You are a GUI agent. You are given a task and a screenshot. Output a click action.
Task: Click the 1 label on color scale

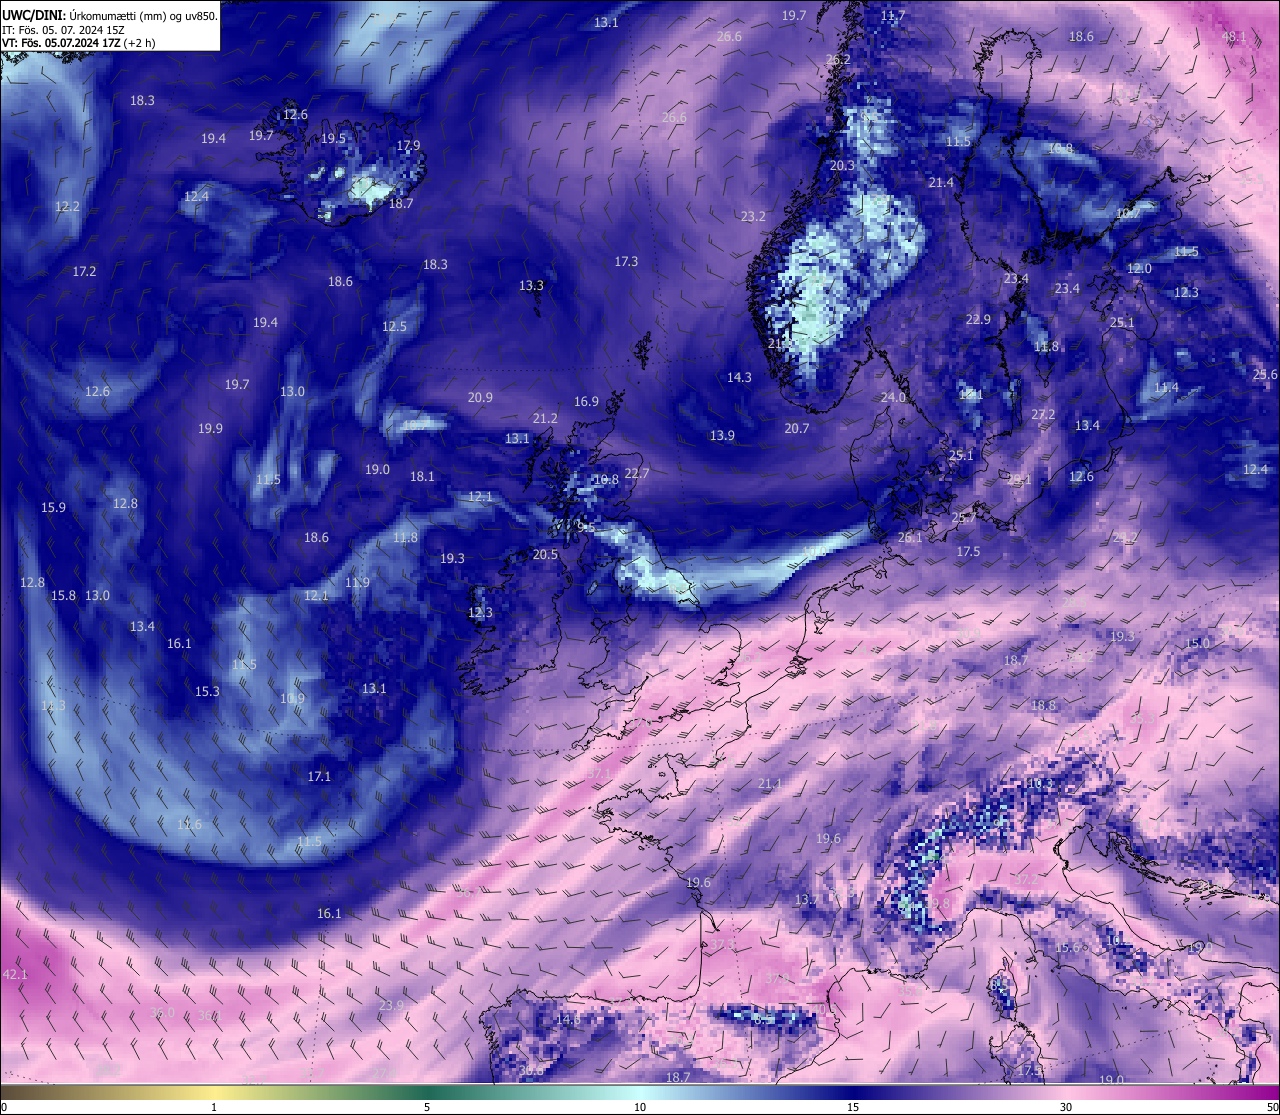[214, 1107]
